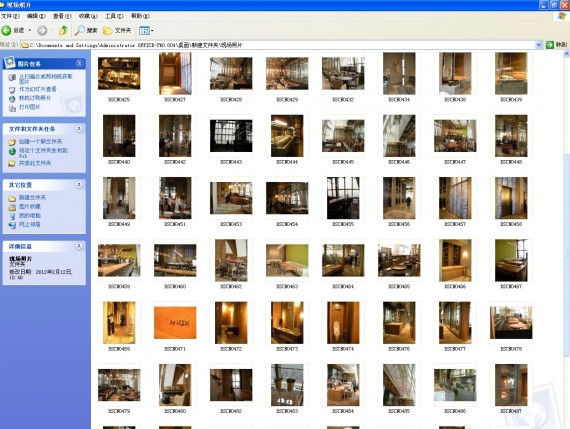Image resolution: width=570 pixels, height=429 pixels.
Task: Click 打印图片 print link
Action: [29, 107]
